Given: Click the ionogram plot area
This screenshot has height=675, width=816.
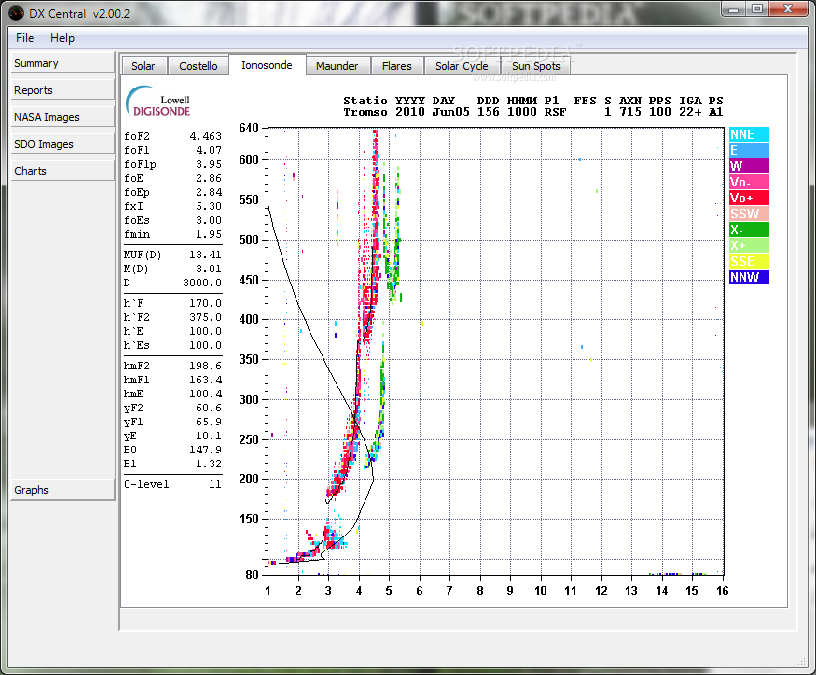Looking at the screenshot, I should pyautogui.click(x=495, y=351).
